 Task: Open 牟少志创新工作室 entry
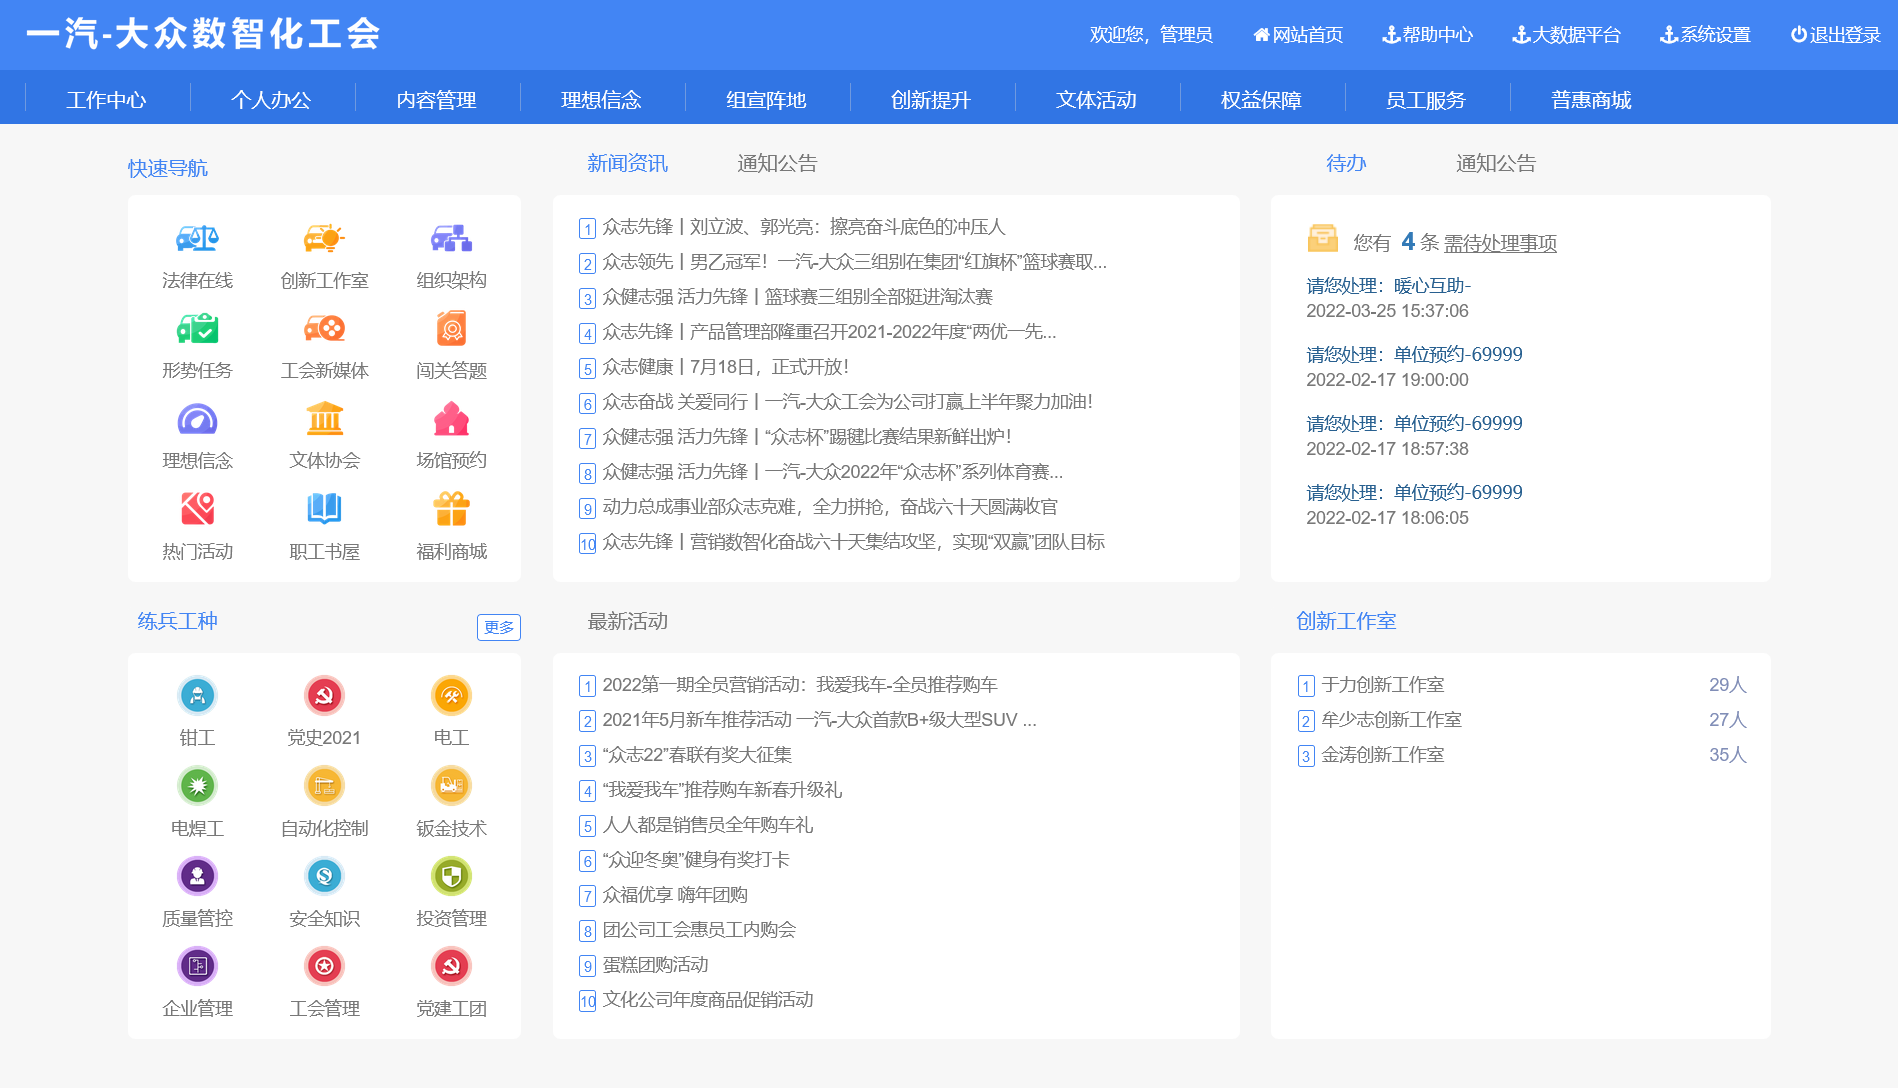pos(1391,720)
